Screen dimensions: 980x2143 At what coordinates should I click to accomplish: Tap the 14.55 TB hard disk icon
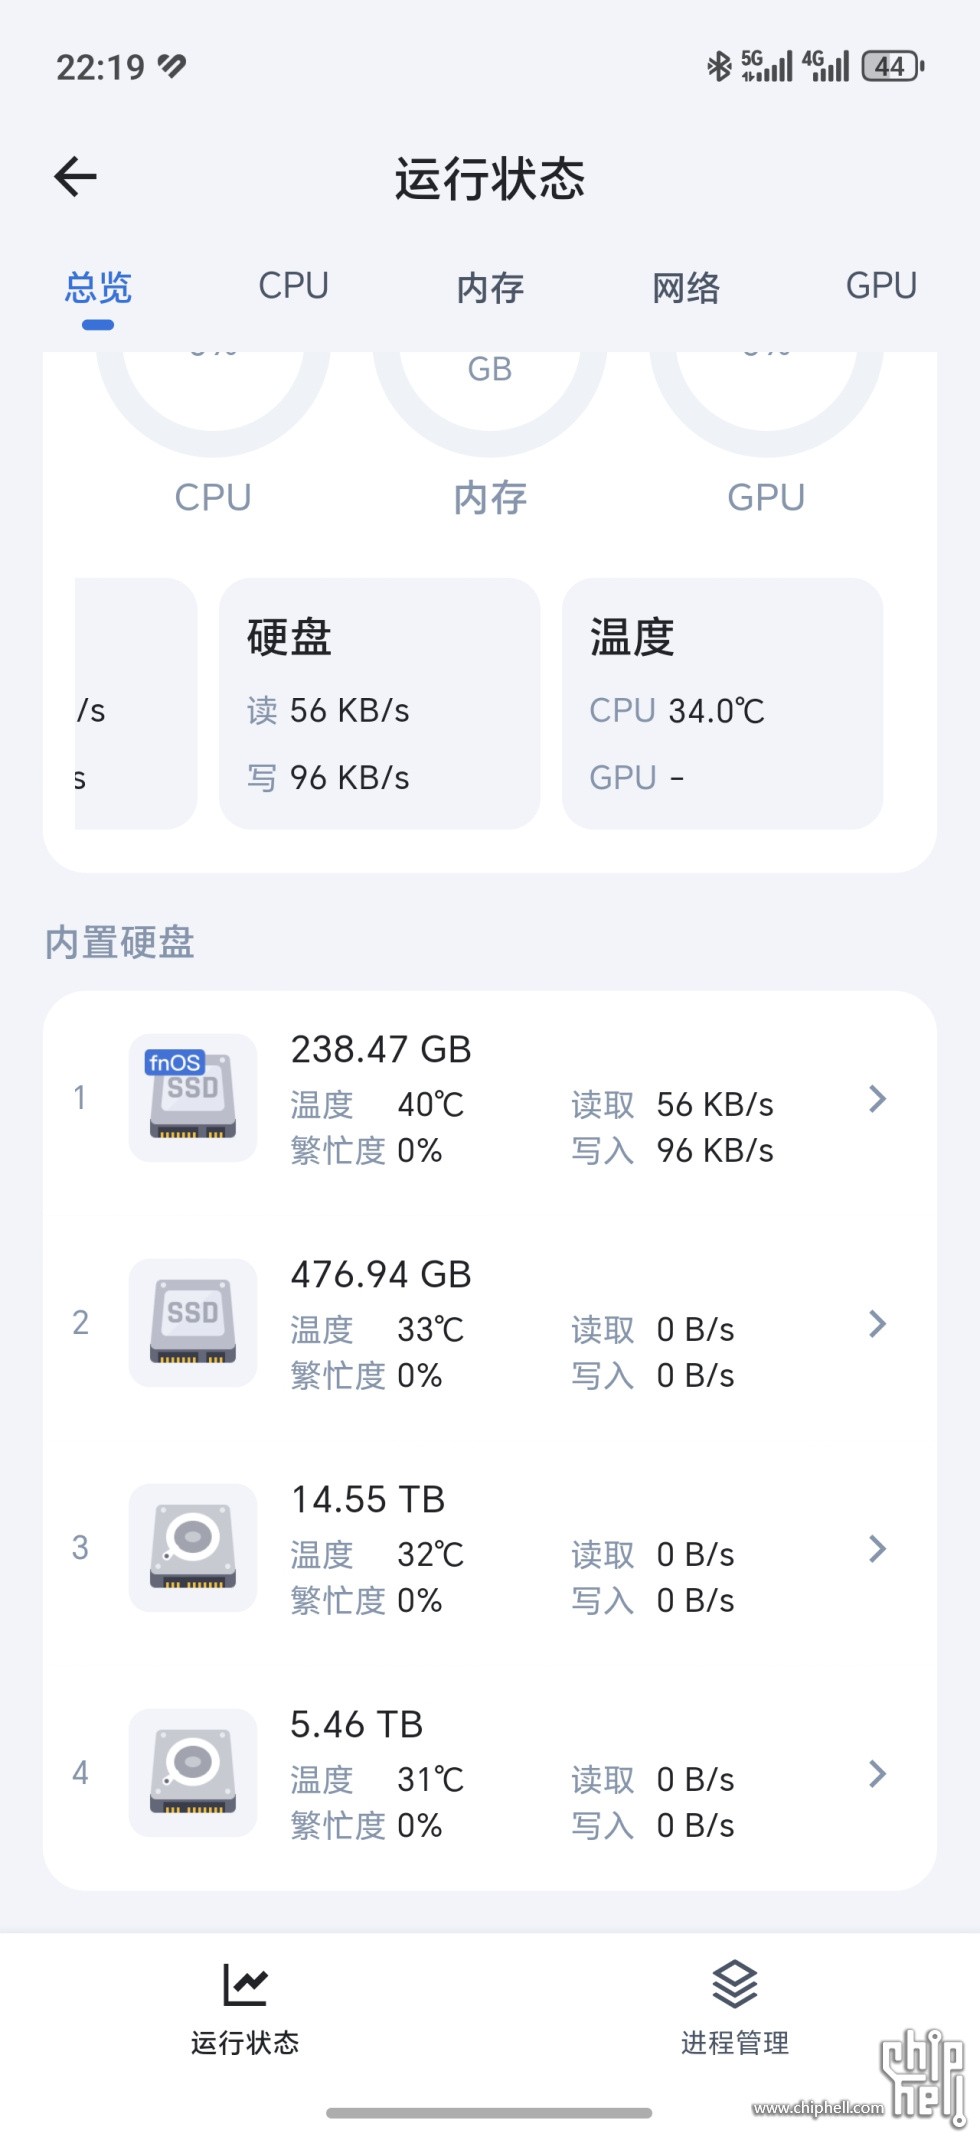[192, 1547]
